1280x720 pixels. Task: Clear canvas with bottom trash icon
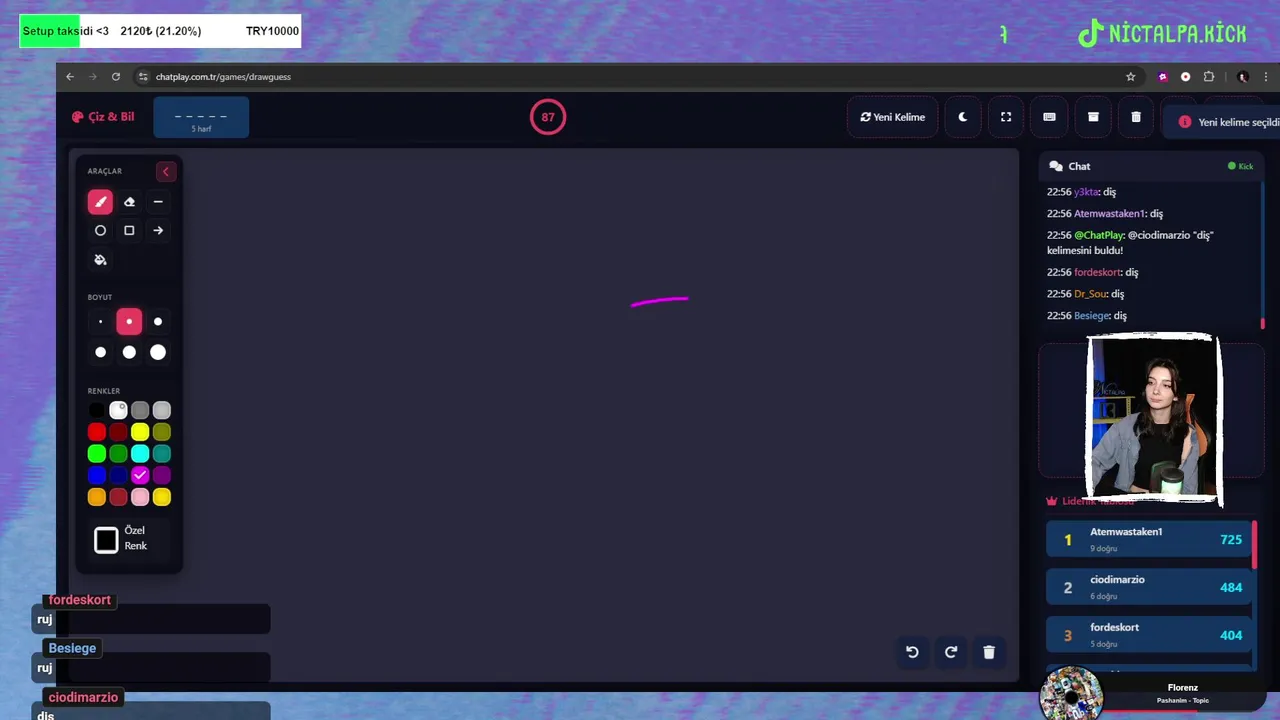pyautogui.click(x=989, y=652)
